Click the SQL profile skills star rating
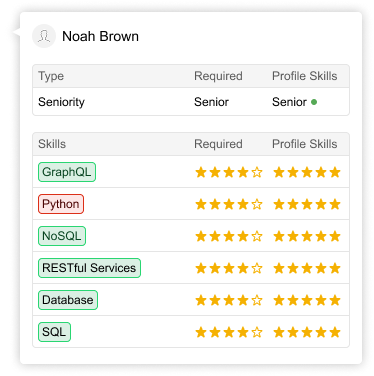 307,332
